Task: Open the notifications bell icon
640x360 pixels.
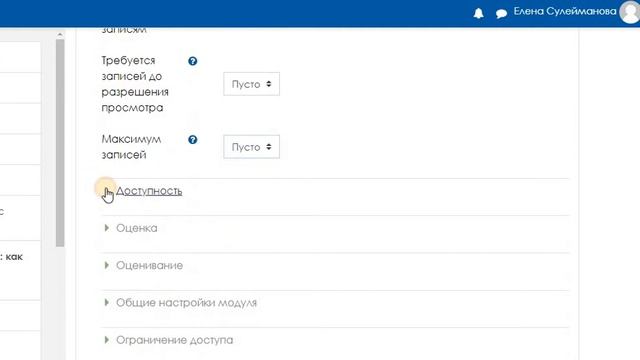Action: pyautogui.click(x=478, y=13)
